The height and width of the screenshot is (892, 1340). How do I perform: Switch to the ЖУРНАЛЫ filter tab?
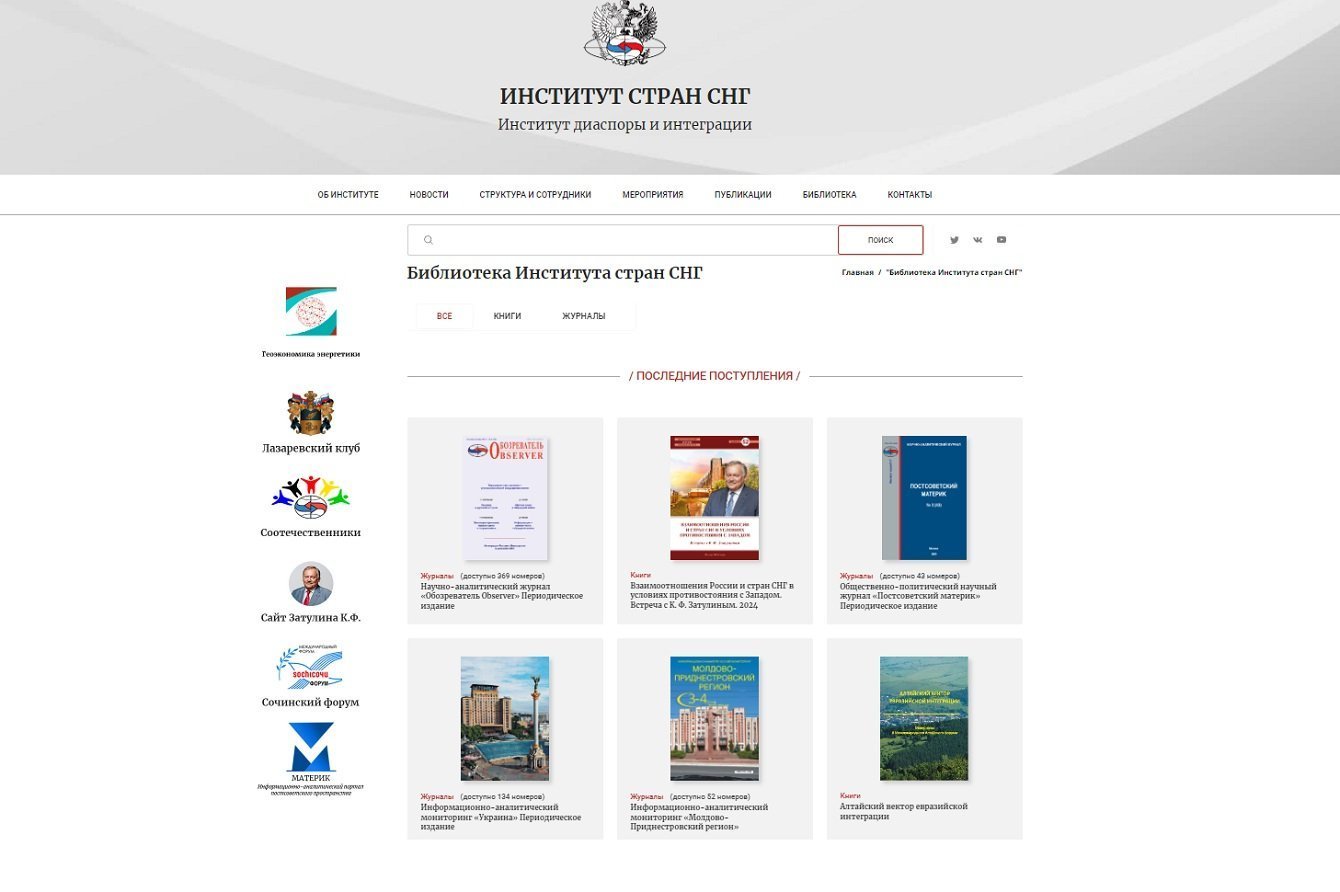pyautogui.click(x=584, y=316)
